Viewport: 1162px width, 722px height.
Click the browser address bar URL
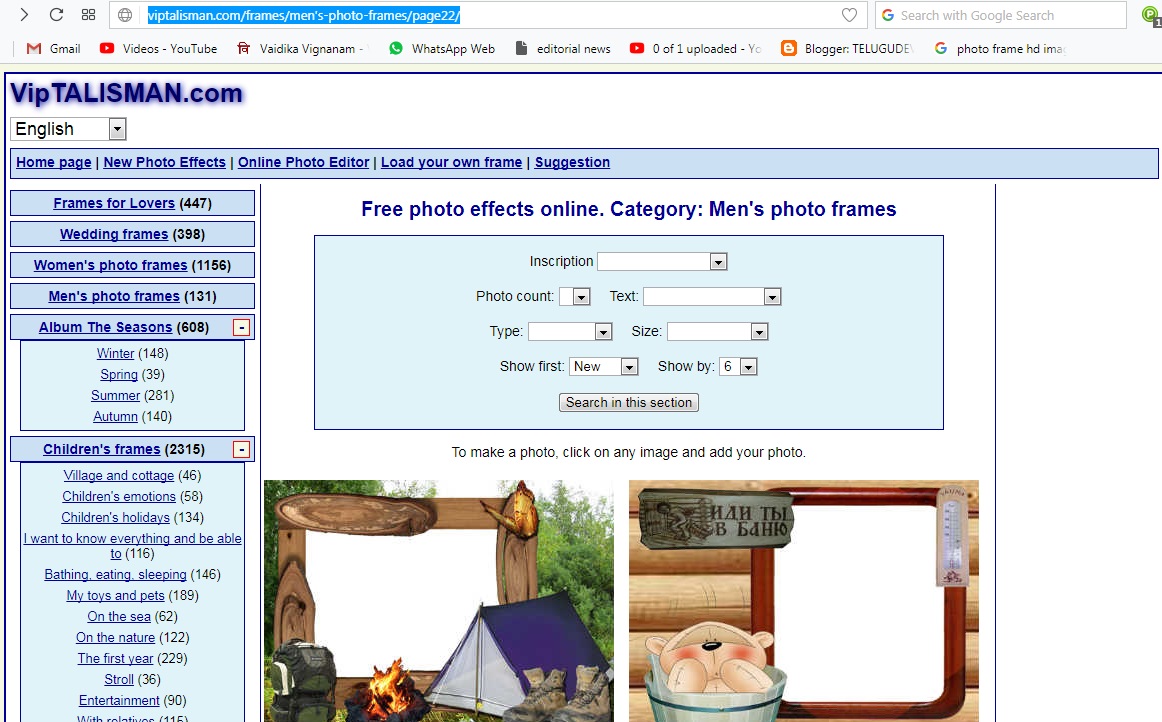tap(304, 15)
